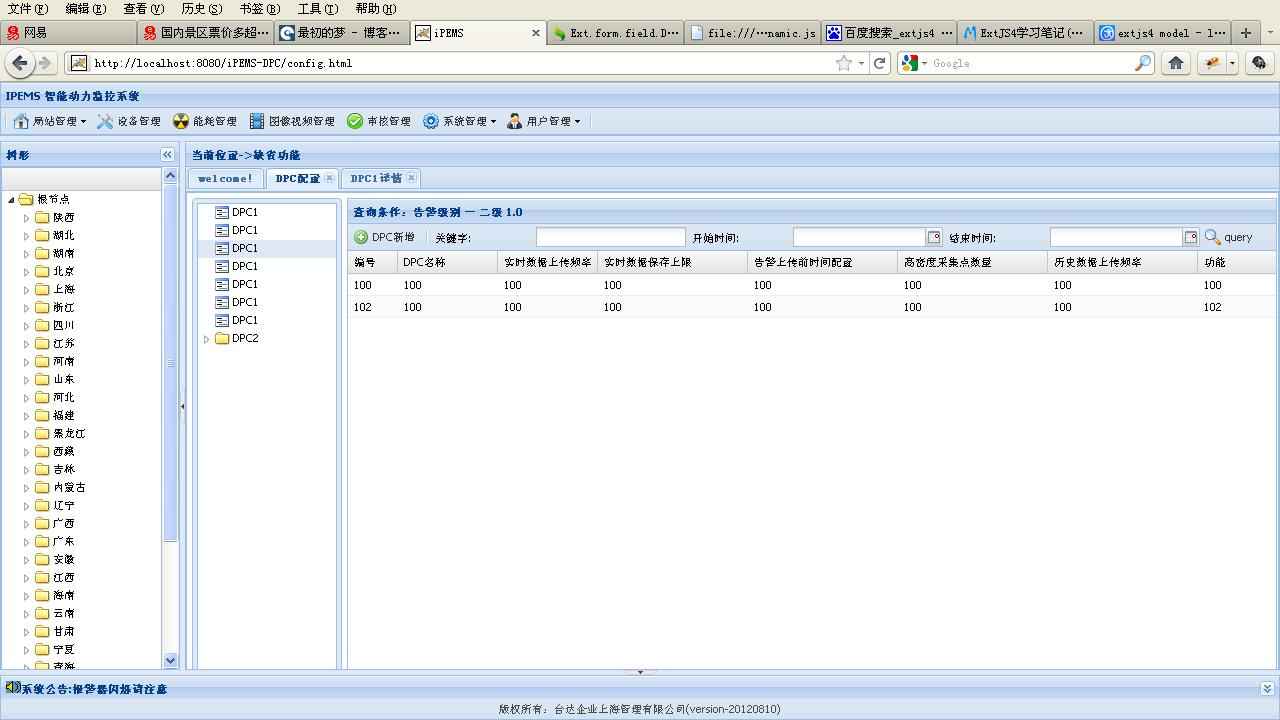Image resolution: width=1280 pixels, height=720 pixels.
Task: Select the 四川 folder icon
Action: [x=42, y=325]
